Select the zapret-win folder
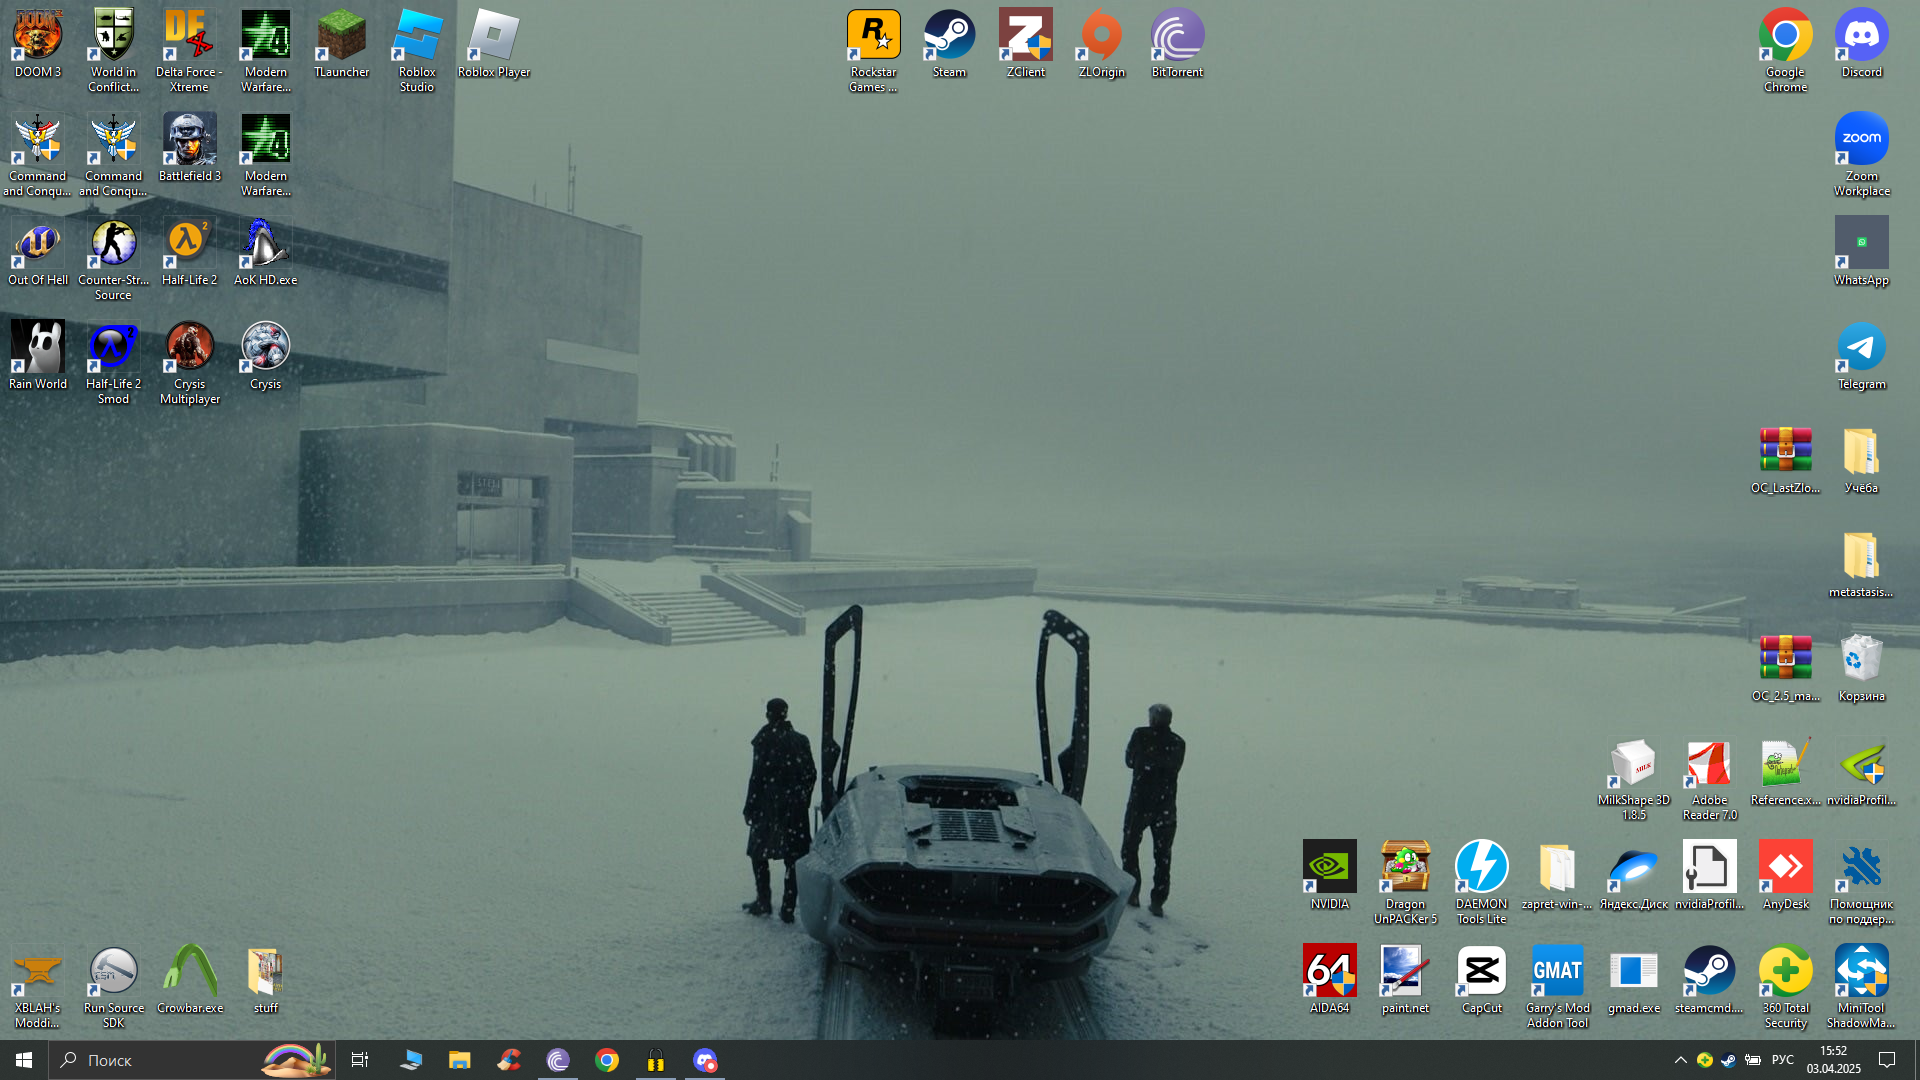 1557,877
